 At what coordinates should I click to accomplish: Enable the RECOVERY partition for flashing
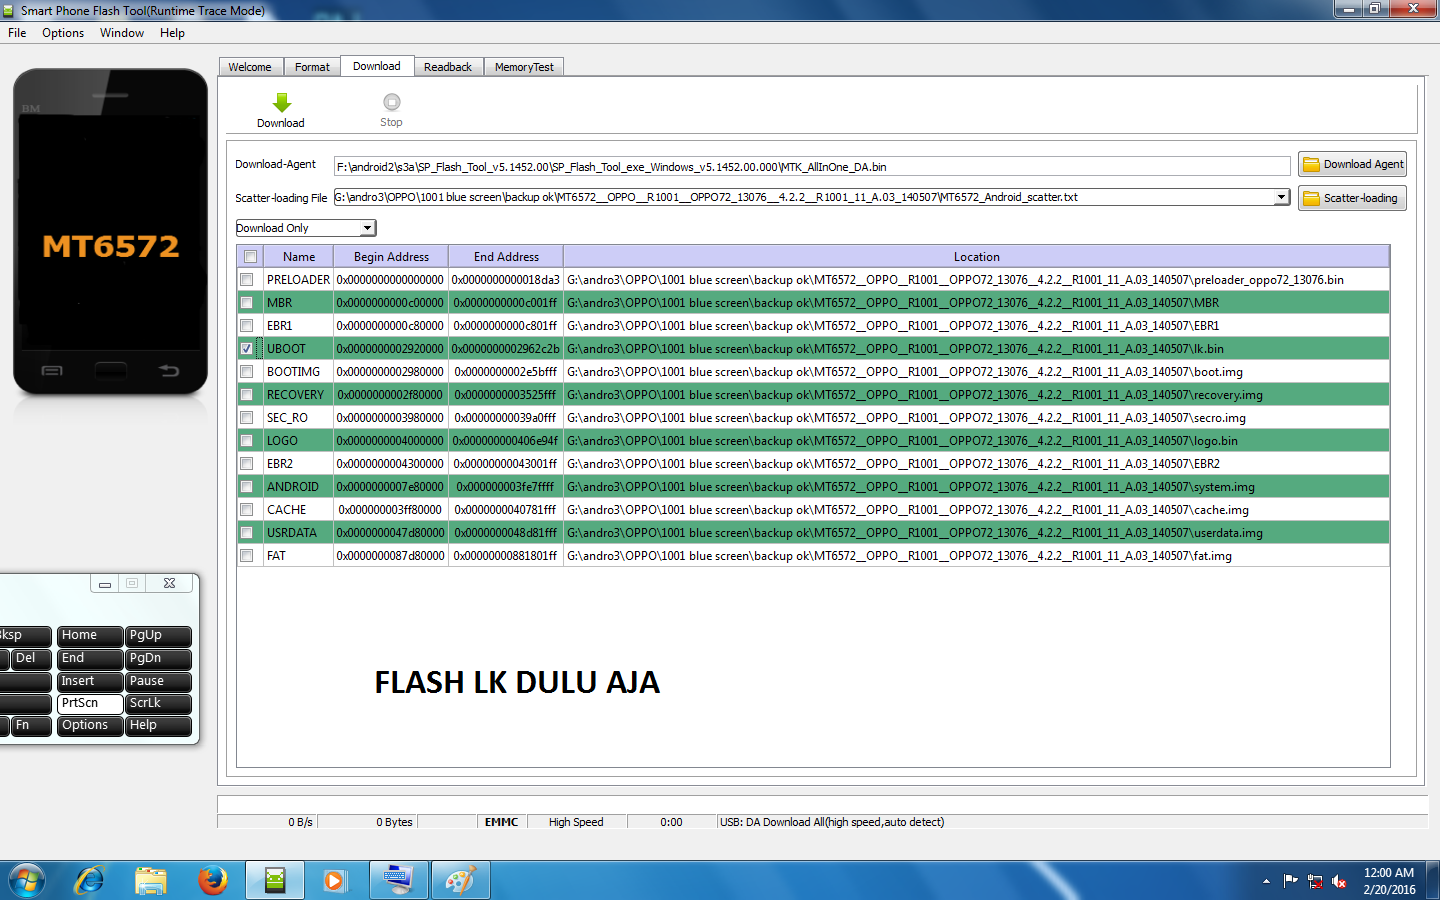(x=246, y=394)
